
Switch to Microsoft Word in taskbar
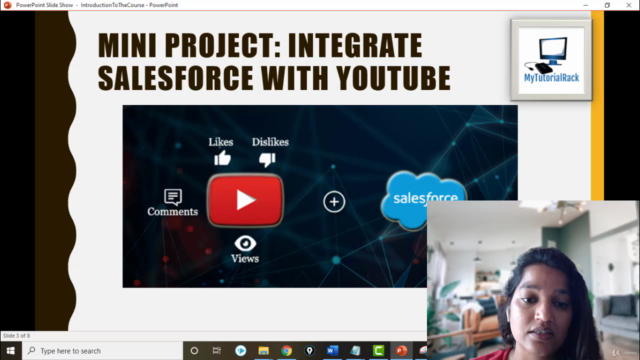click(x=332, y=351)
